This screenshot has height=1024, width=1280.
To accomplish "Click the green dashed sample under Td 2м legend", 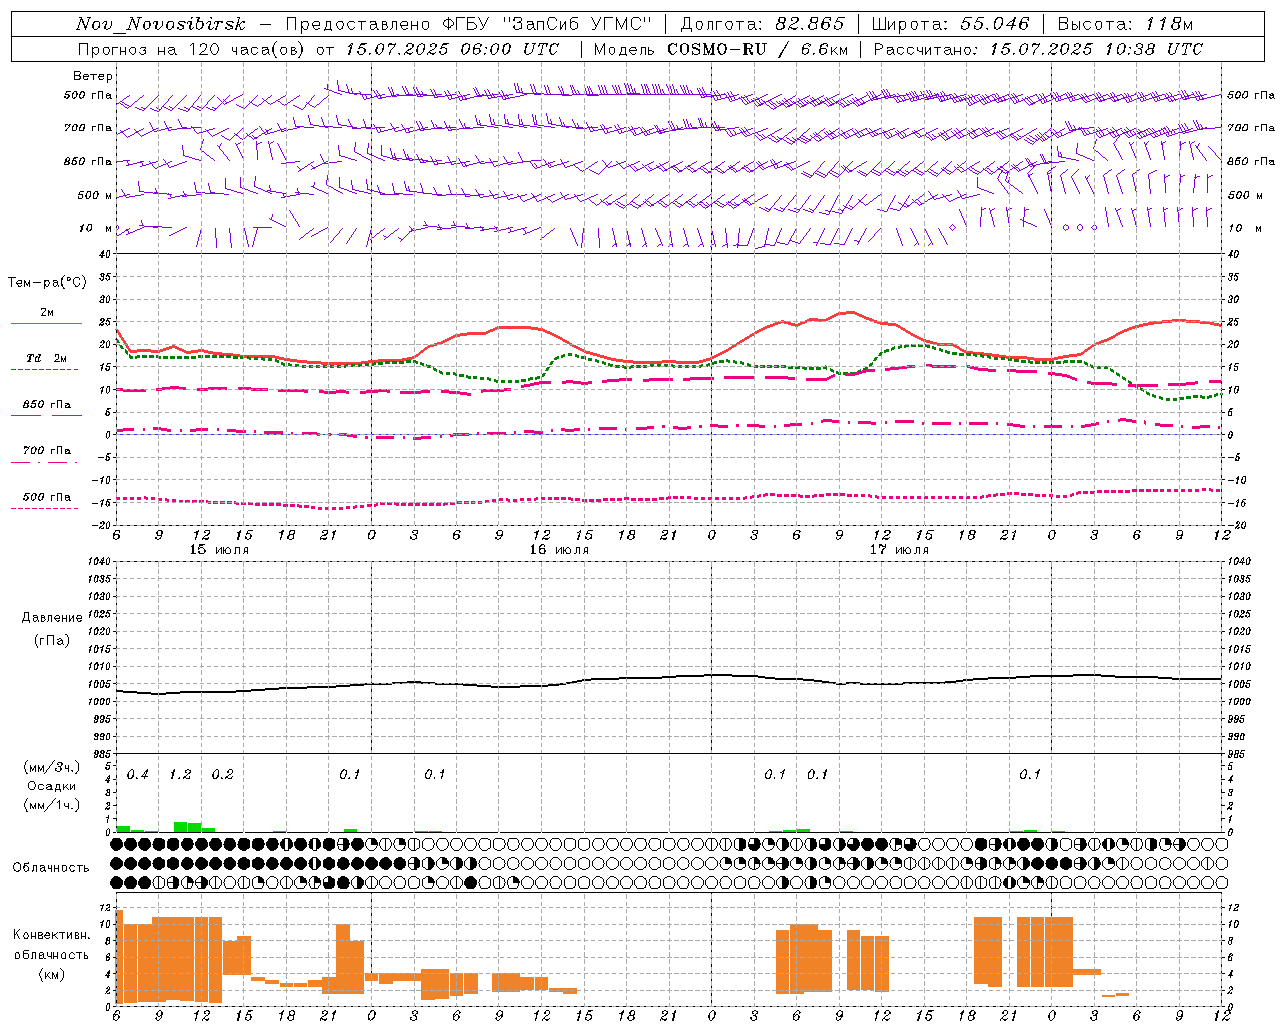I will (44, 370).
